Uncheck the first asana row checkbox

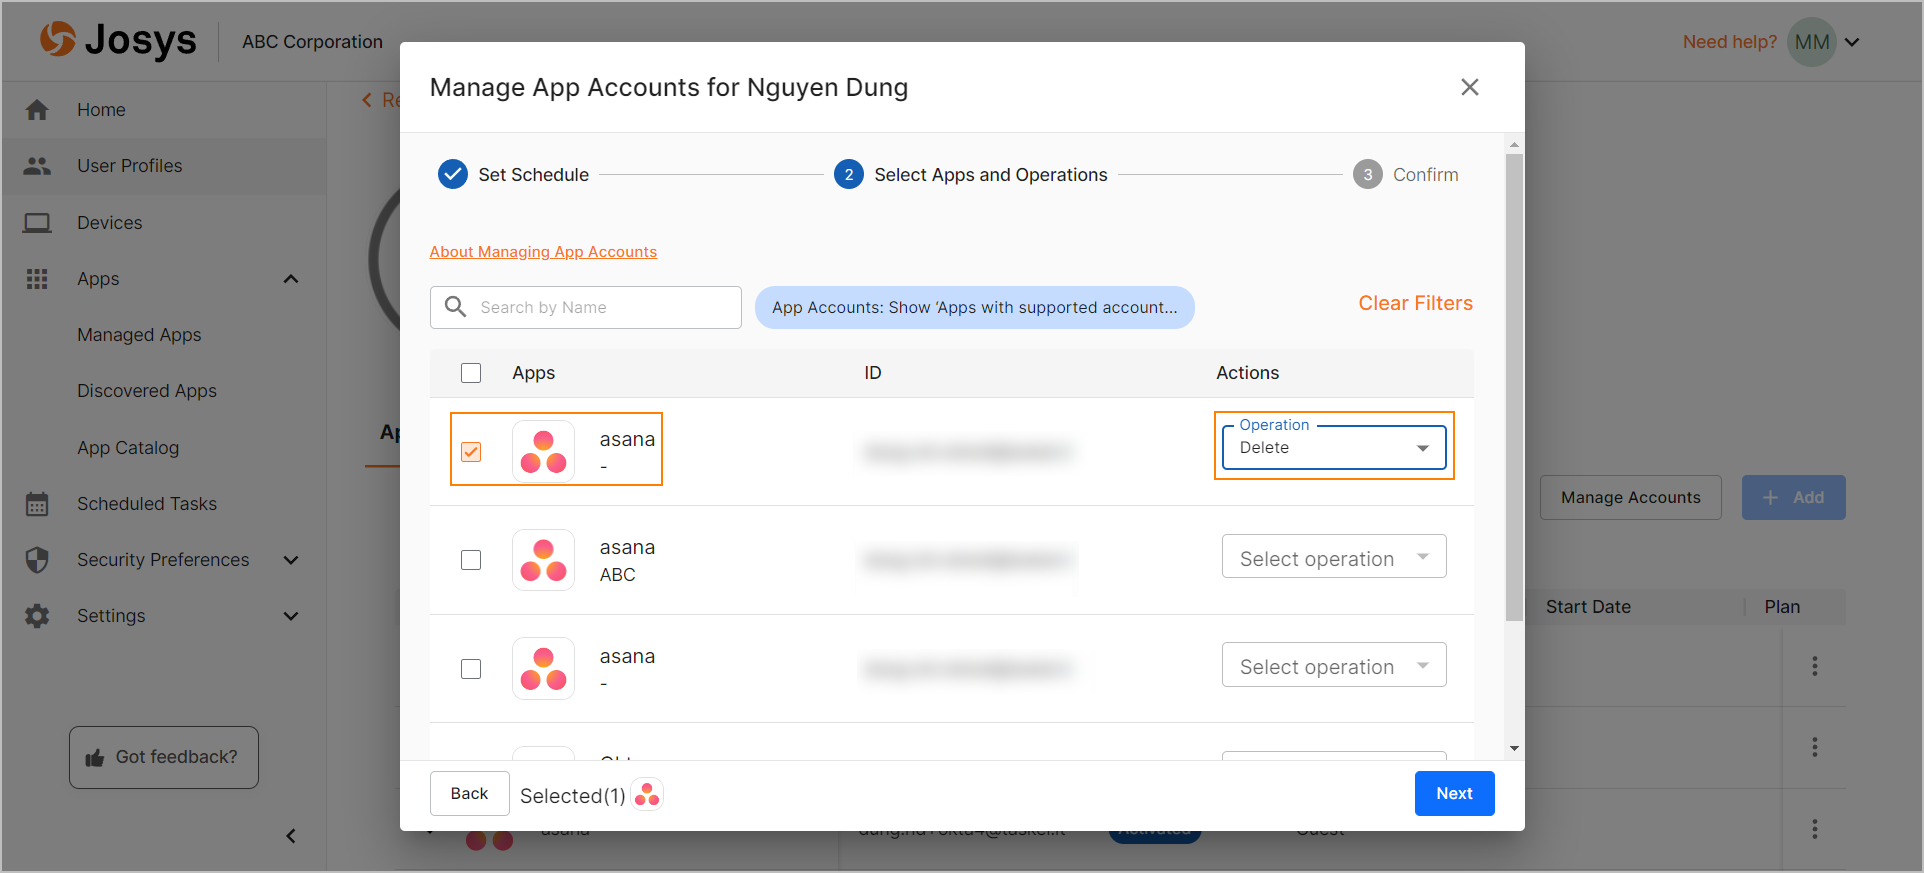coord(471,452)
